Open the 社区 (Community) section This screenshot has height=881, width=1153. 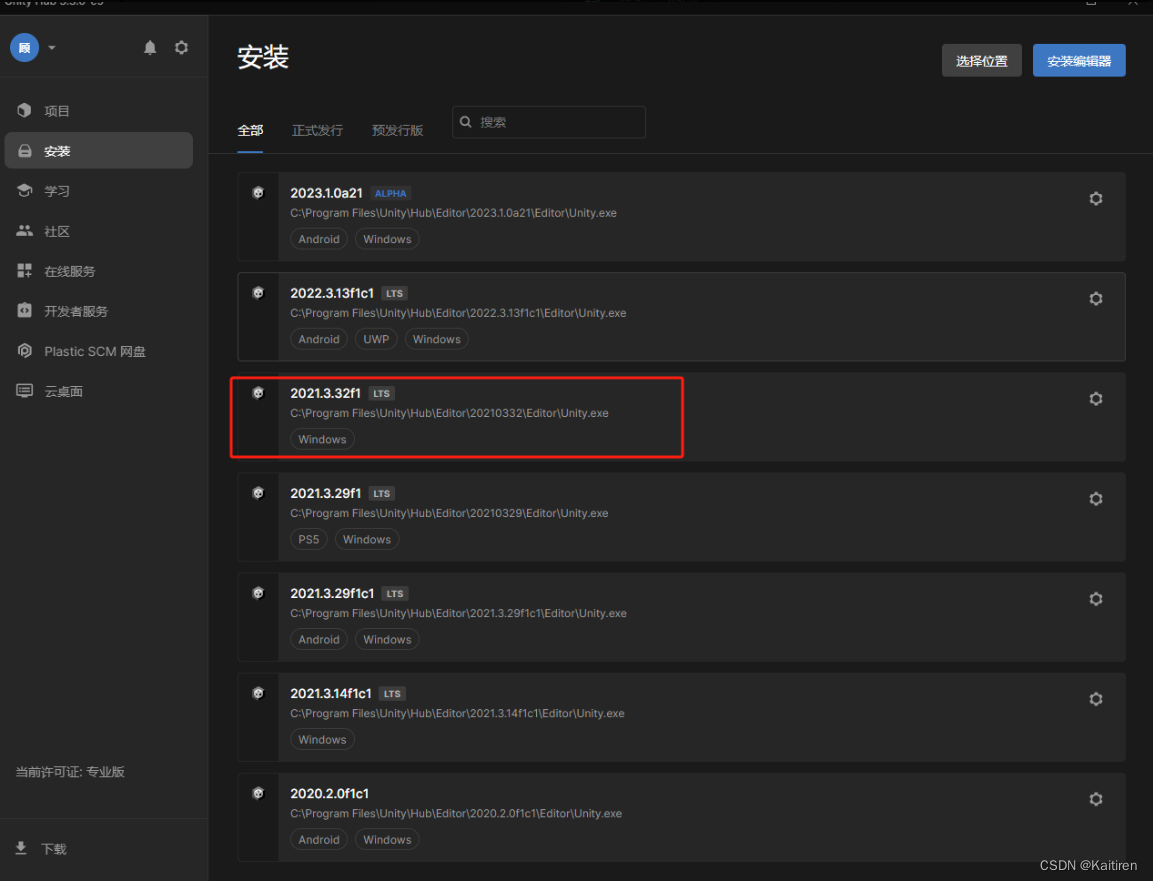pyautogui.click(x=57, y=230)
